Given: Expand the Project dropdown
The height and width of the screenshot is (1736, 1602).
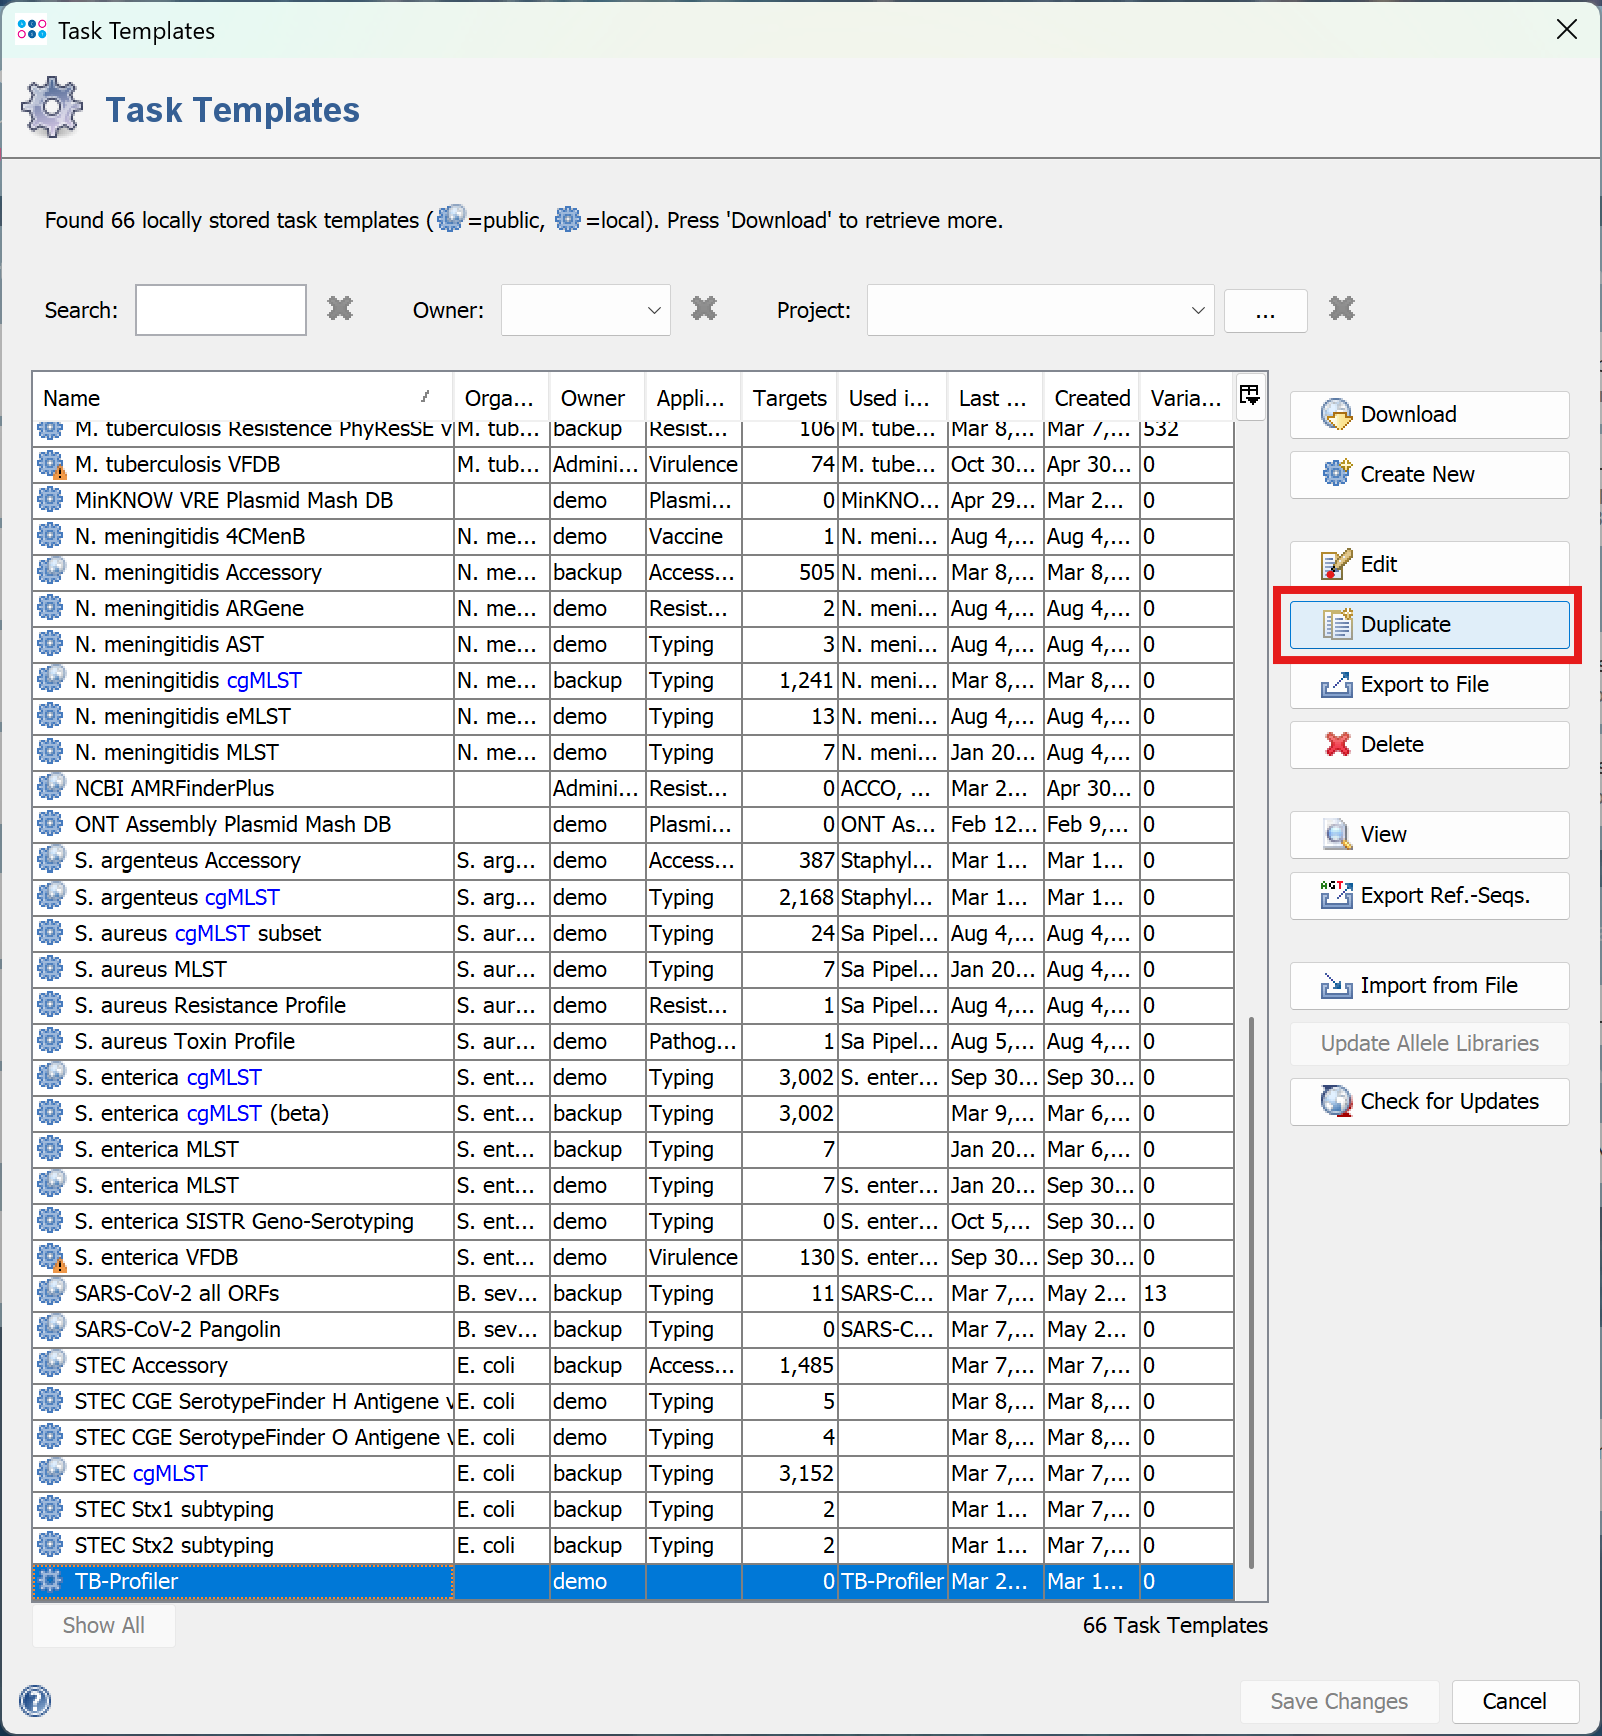Looking at the screenshot, I should tap(1197, 310).
